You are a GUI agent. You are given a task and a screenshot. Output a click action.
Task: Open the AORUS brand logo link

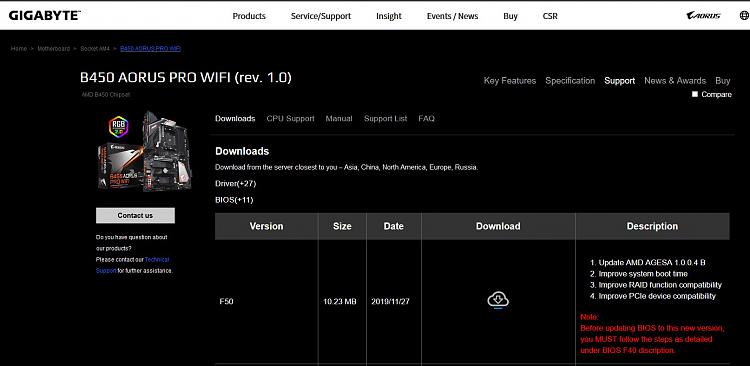click(x=703, y=16)
